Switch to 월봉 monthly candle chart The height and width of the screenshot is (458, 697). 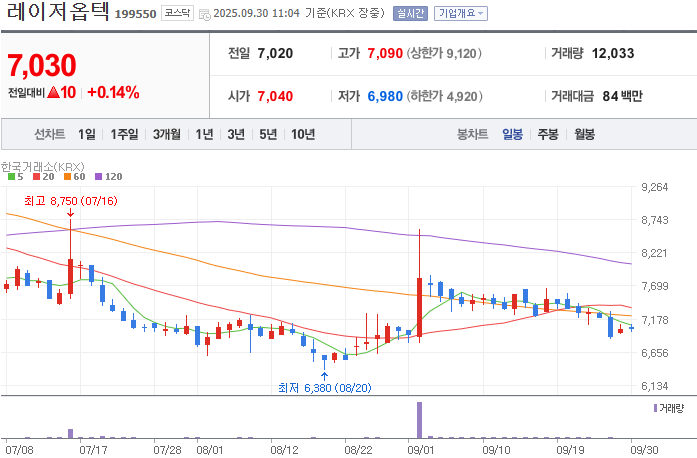coord(585,134)
